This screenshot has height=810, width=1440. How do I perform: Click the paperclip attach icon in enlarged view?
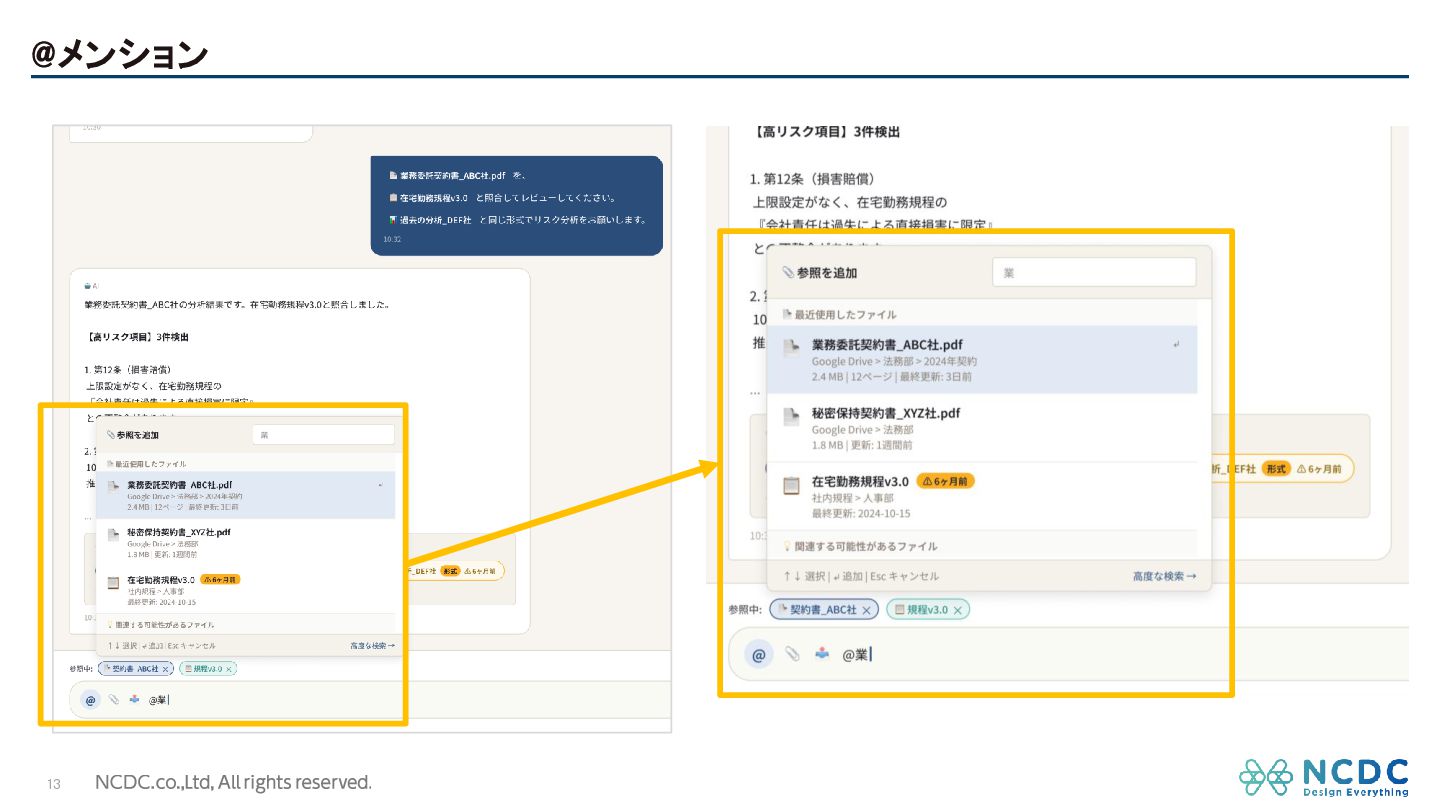click(x=792, y=654)
